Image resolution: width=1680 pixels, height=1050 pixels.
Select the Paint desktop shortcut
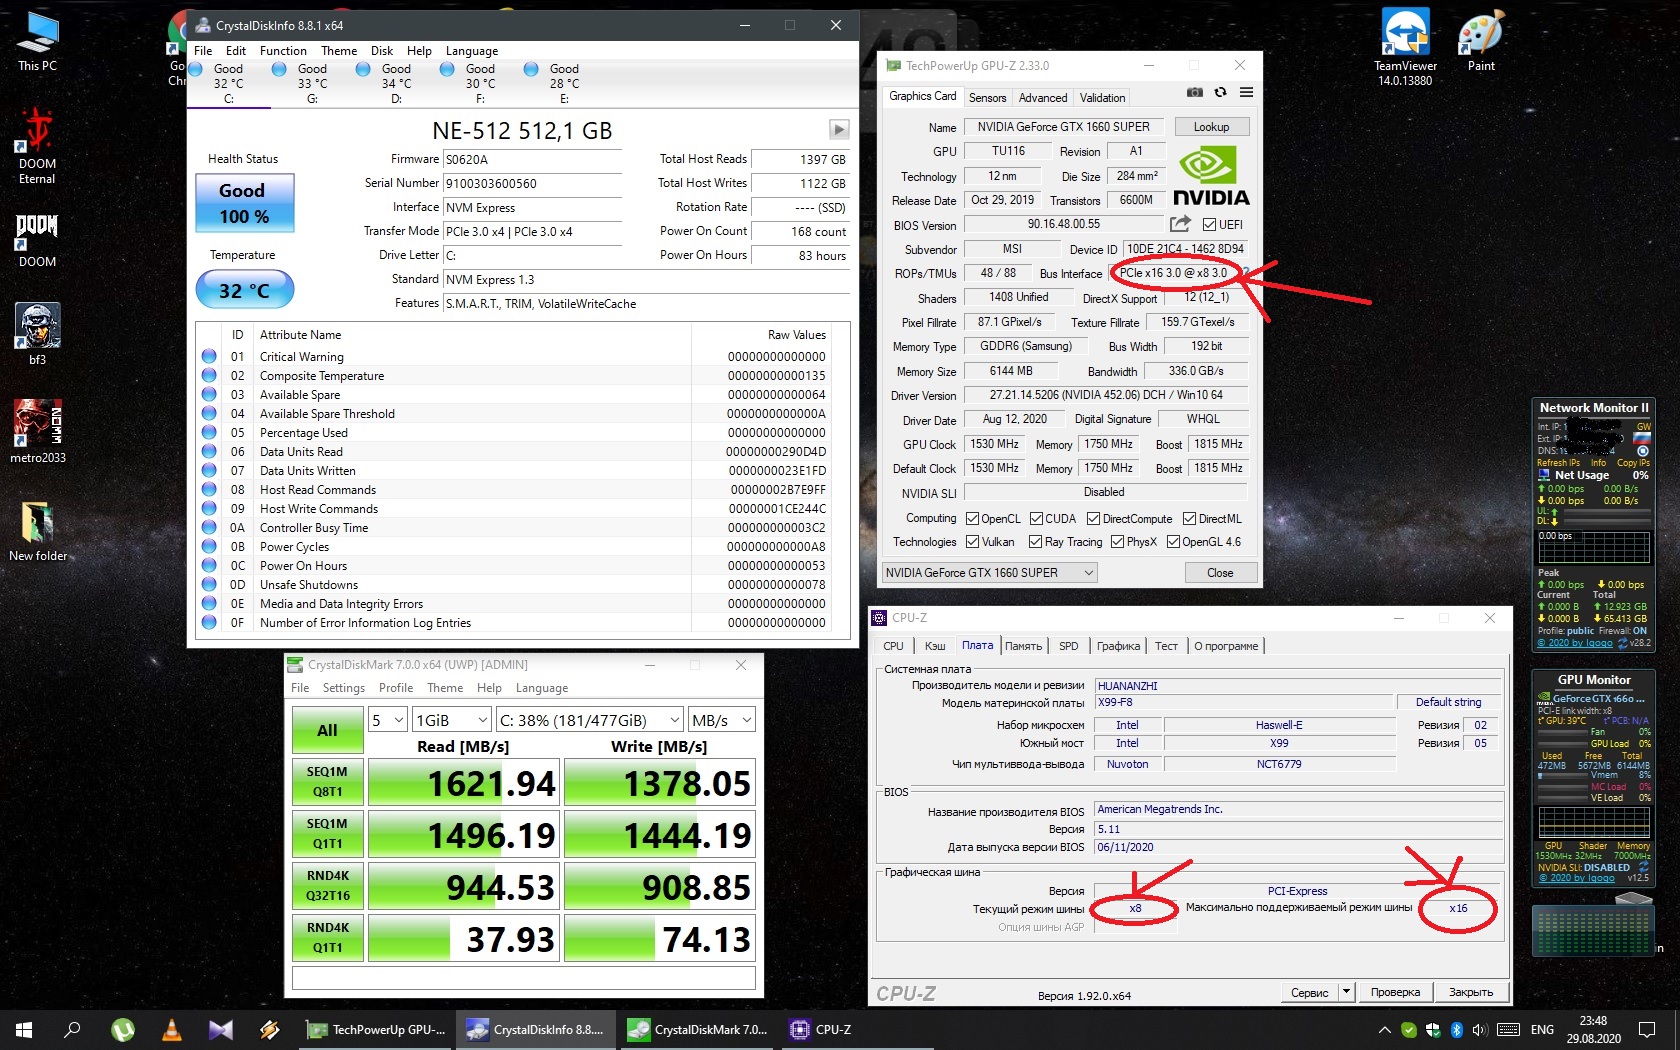[x=1481, y=42]
